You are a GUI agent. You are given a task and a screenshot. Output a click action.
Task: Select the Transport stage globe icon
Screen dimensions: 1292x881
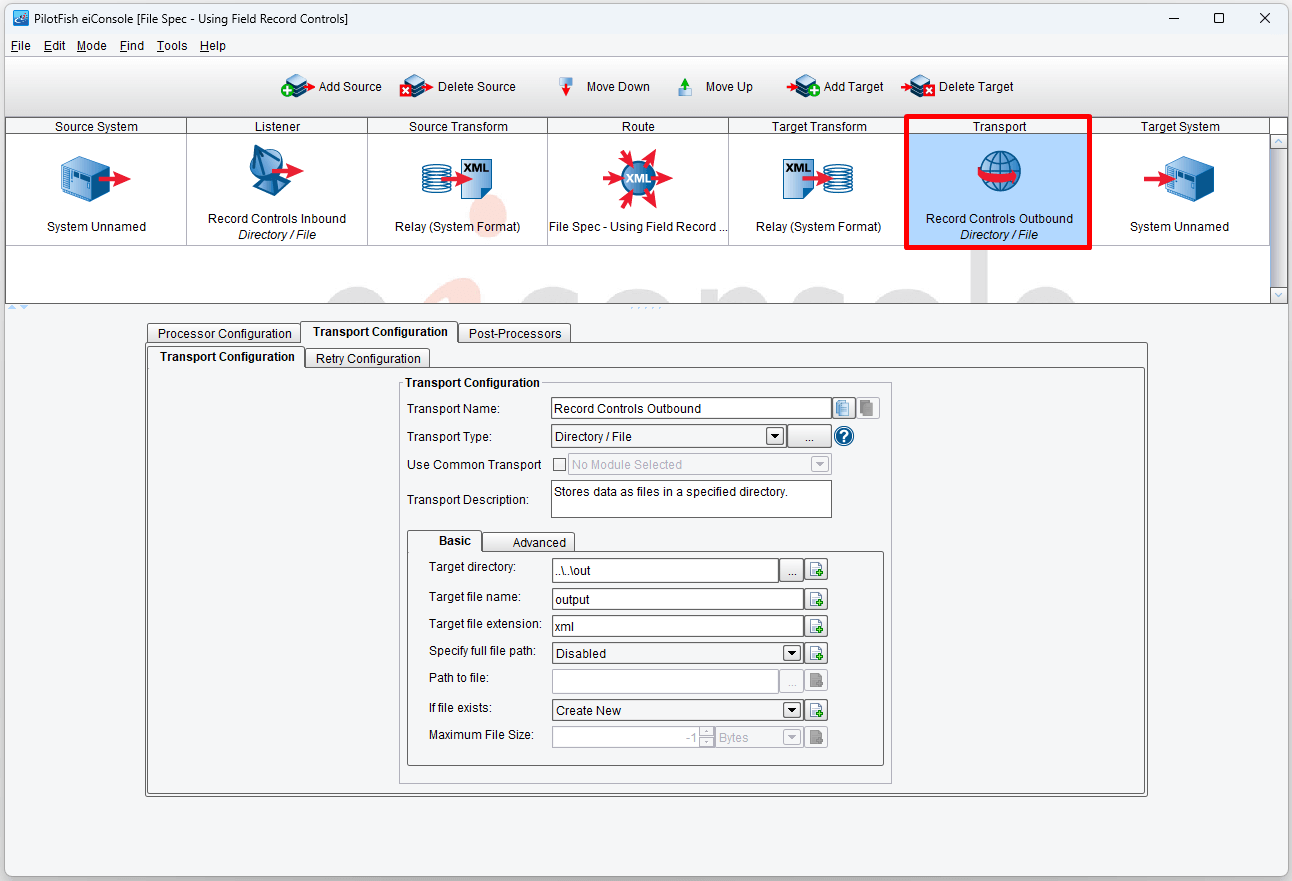click(x=999, y=172)
